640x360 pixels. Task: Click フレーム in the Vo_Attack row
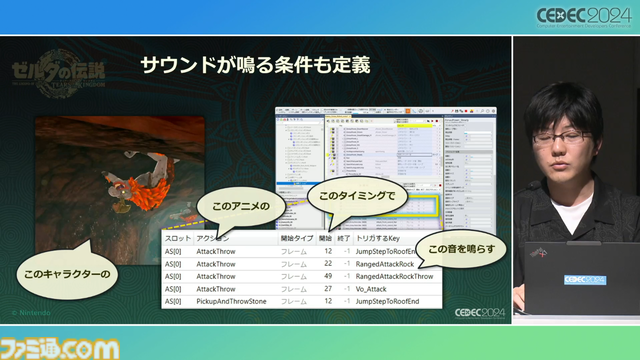[x=294, y=289]
